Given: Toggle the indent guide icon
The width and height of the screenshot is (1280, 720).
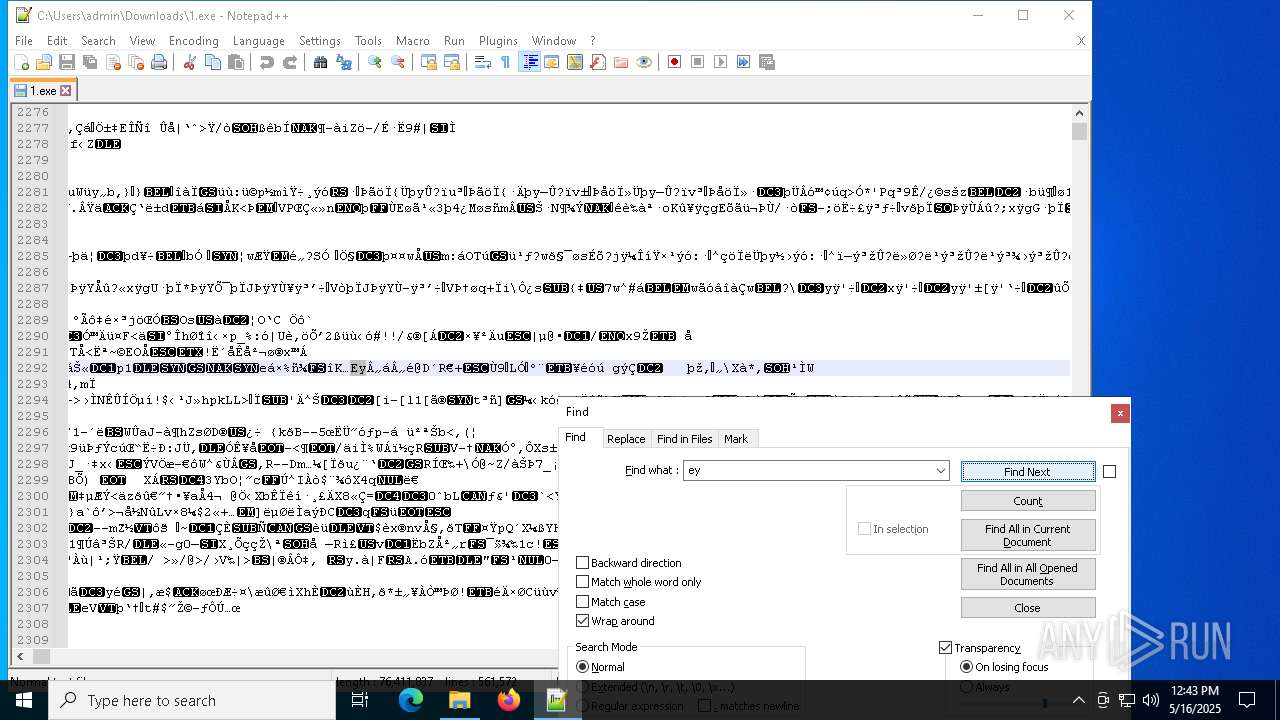Looking at the screenshot, I should (x=529, y=62).
